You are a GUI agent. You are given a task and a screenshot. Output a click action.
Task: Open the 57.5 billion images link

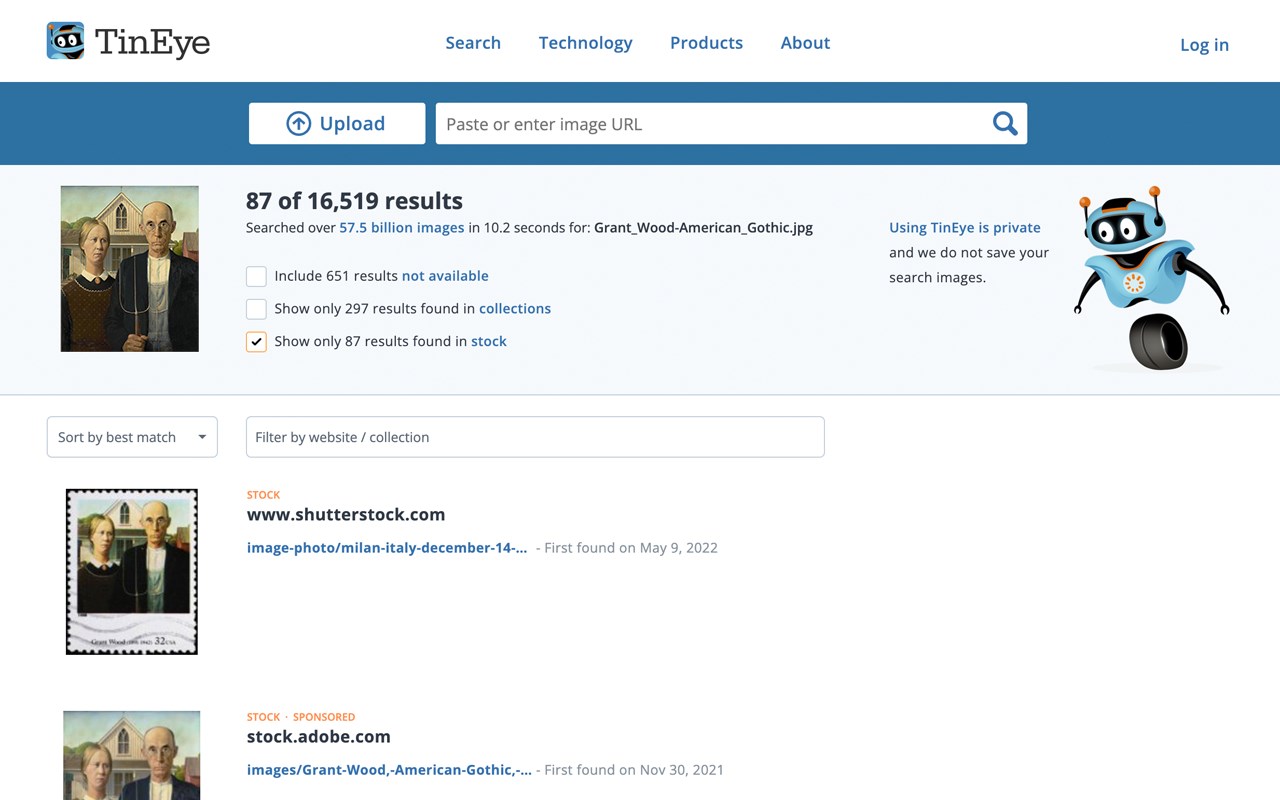[x=402, y=228]
